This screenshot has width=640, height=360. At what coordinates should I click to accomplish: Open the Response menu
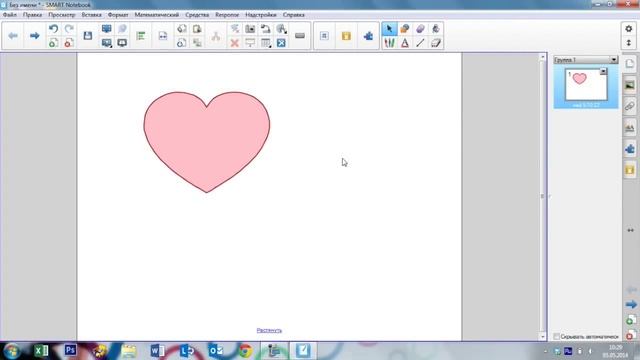click(227, 15)
